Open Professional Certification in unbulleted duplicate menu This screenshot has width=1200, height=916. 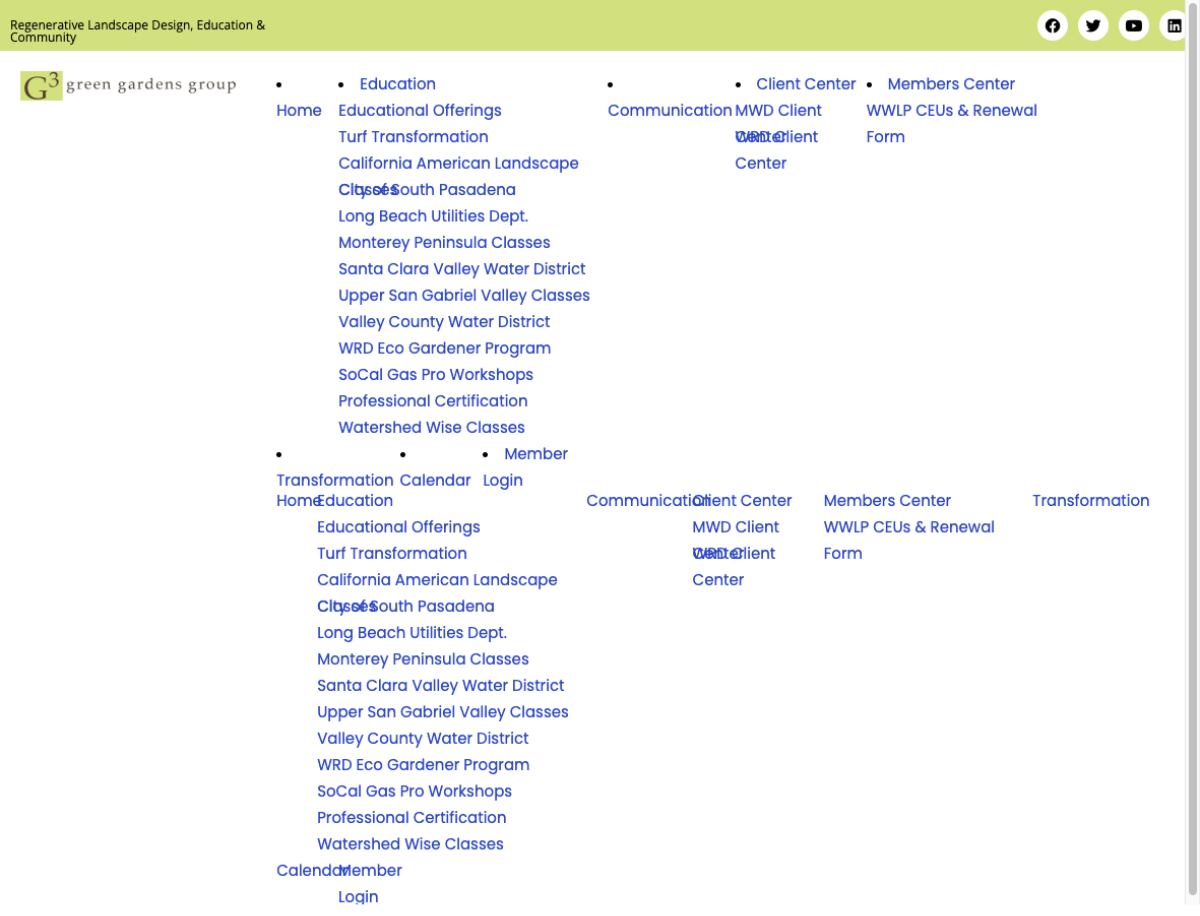point(412,818)
